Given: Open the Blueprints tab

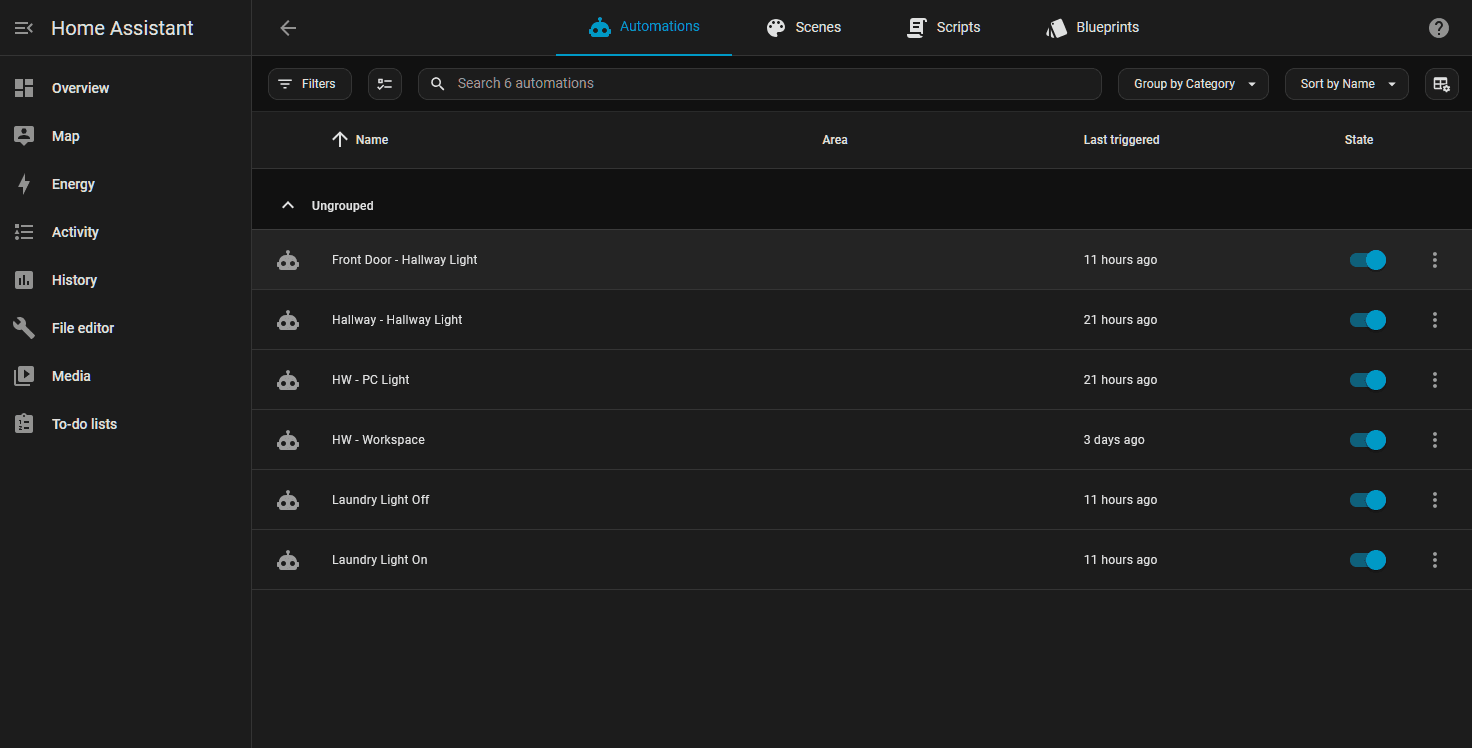Looking at the screenshot, I should point(1092,27).
